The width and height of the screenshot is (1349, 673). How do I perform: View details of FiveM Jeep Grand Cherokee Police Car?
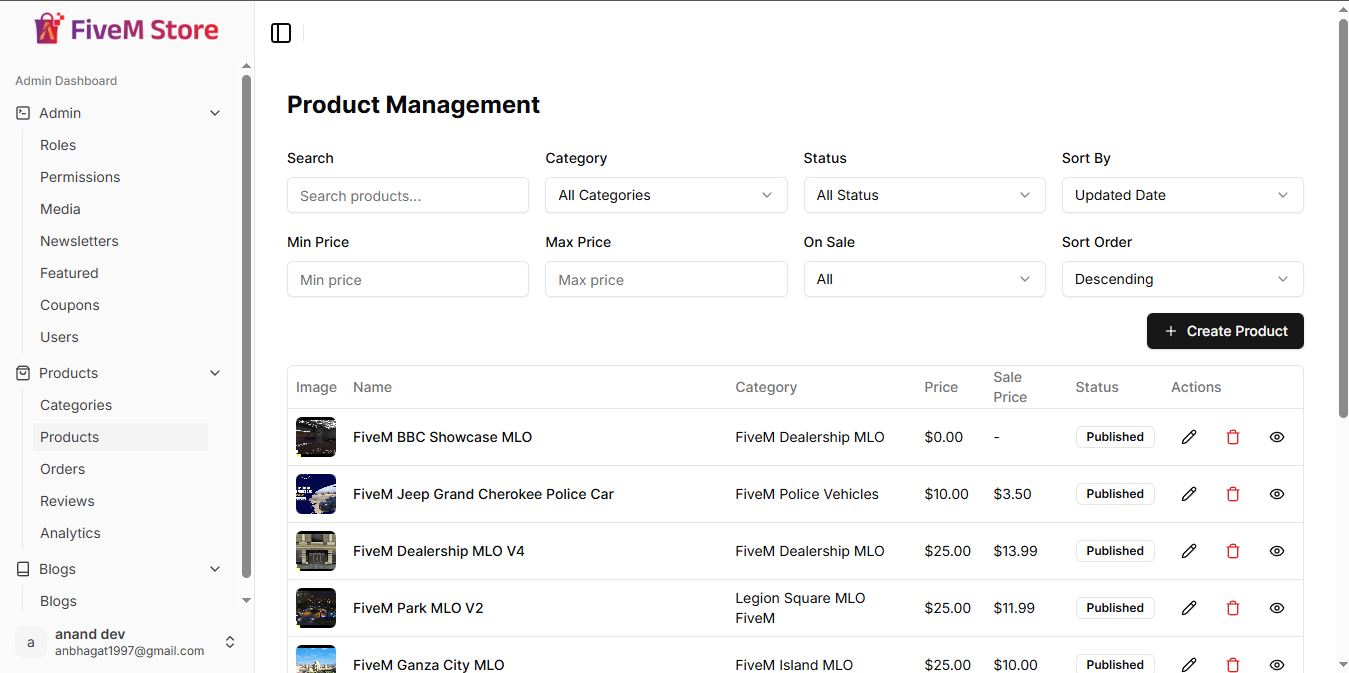[x=1276, y=494]
